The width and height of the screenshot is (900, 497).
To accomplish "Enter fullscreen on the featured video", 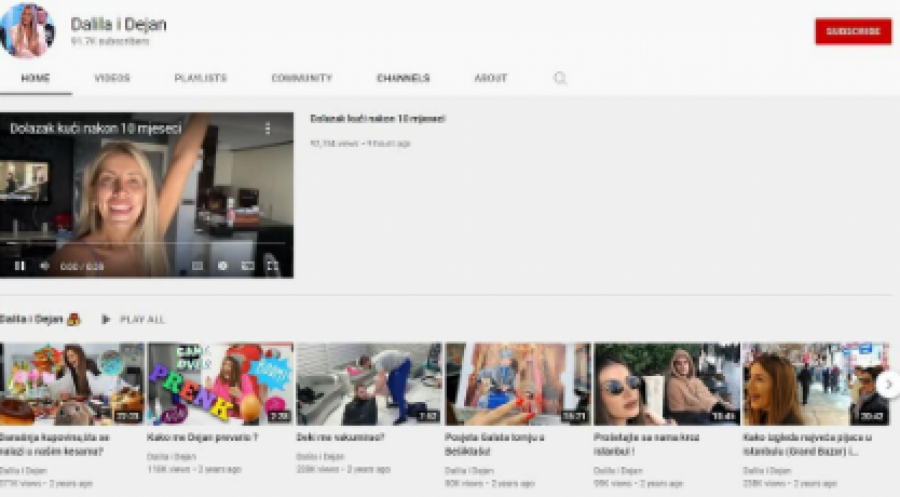I will [272, 266].
